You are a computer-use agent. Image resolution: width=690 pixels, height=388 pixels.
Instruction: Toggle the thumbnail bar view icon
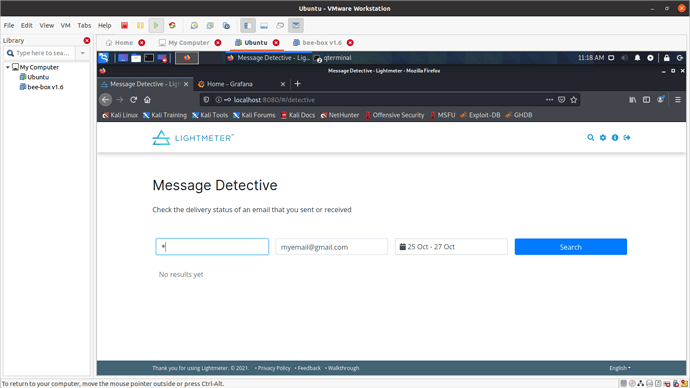point(264,26)
